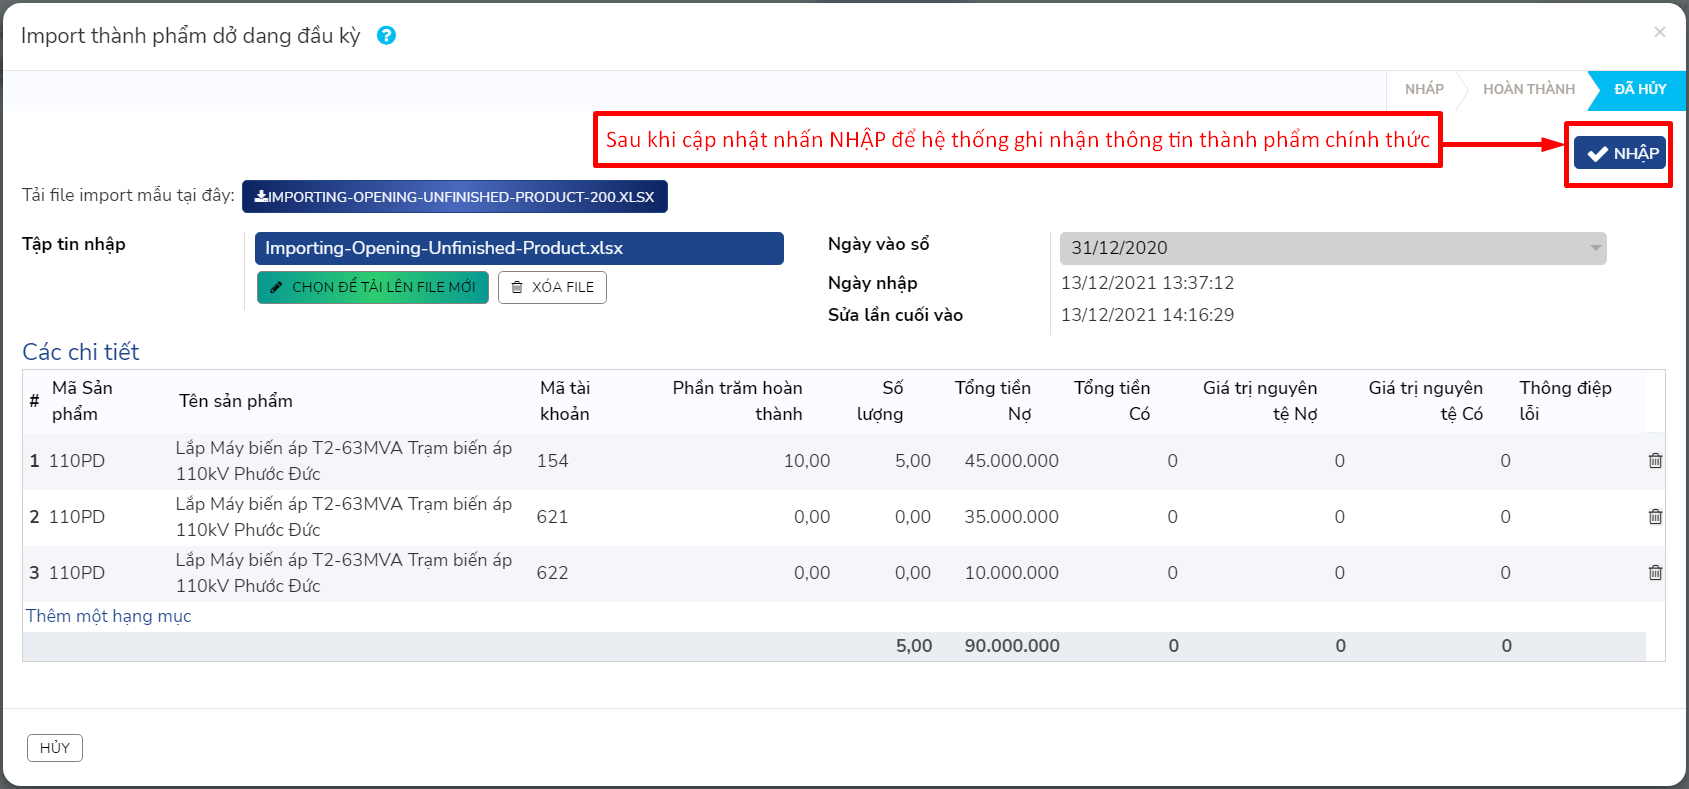Click the NHẬP confirm button

(x=1620, y=153)
